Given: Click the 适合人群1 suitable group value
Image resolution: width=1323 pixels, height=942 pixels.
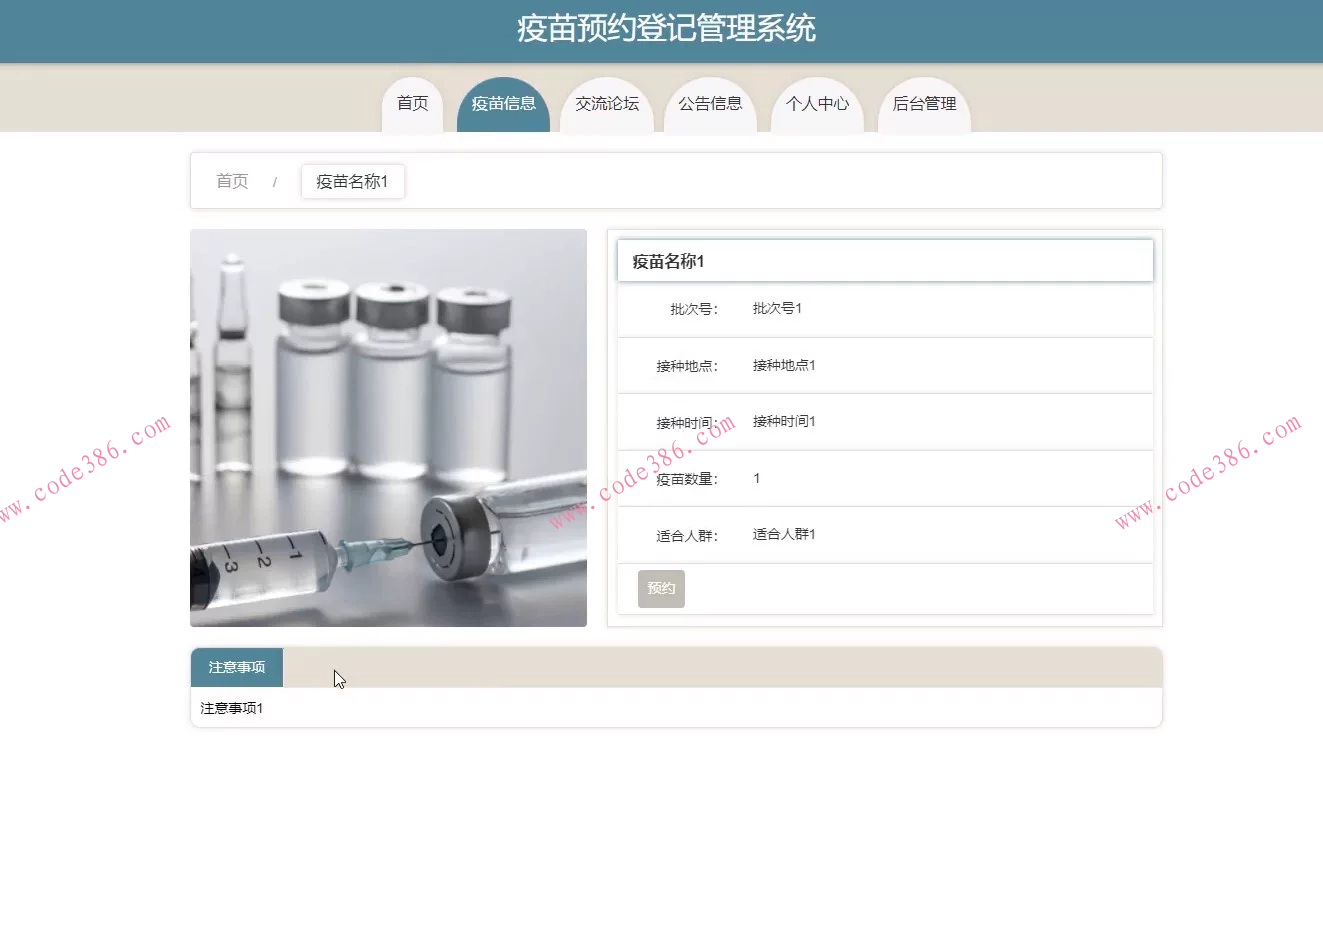Looking at the screenshot, I should (x=784, y=534).
